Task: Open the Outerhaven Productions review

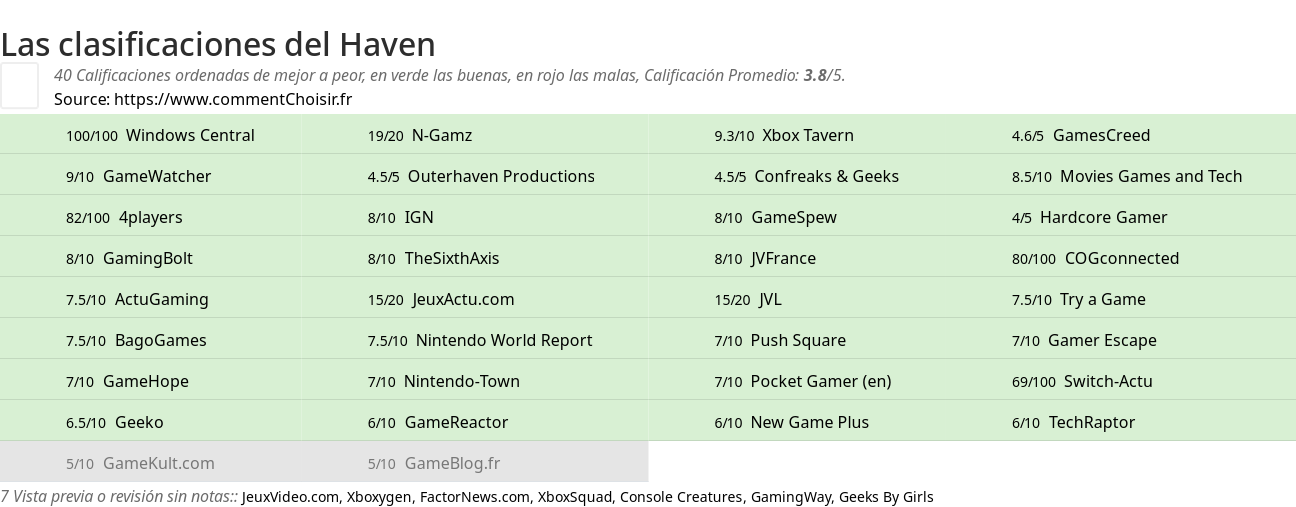Action: [500, 176]
